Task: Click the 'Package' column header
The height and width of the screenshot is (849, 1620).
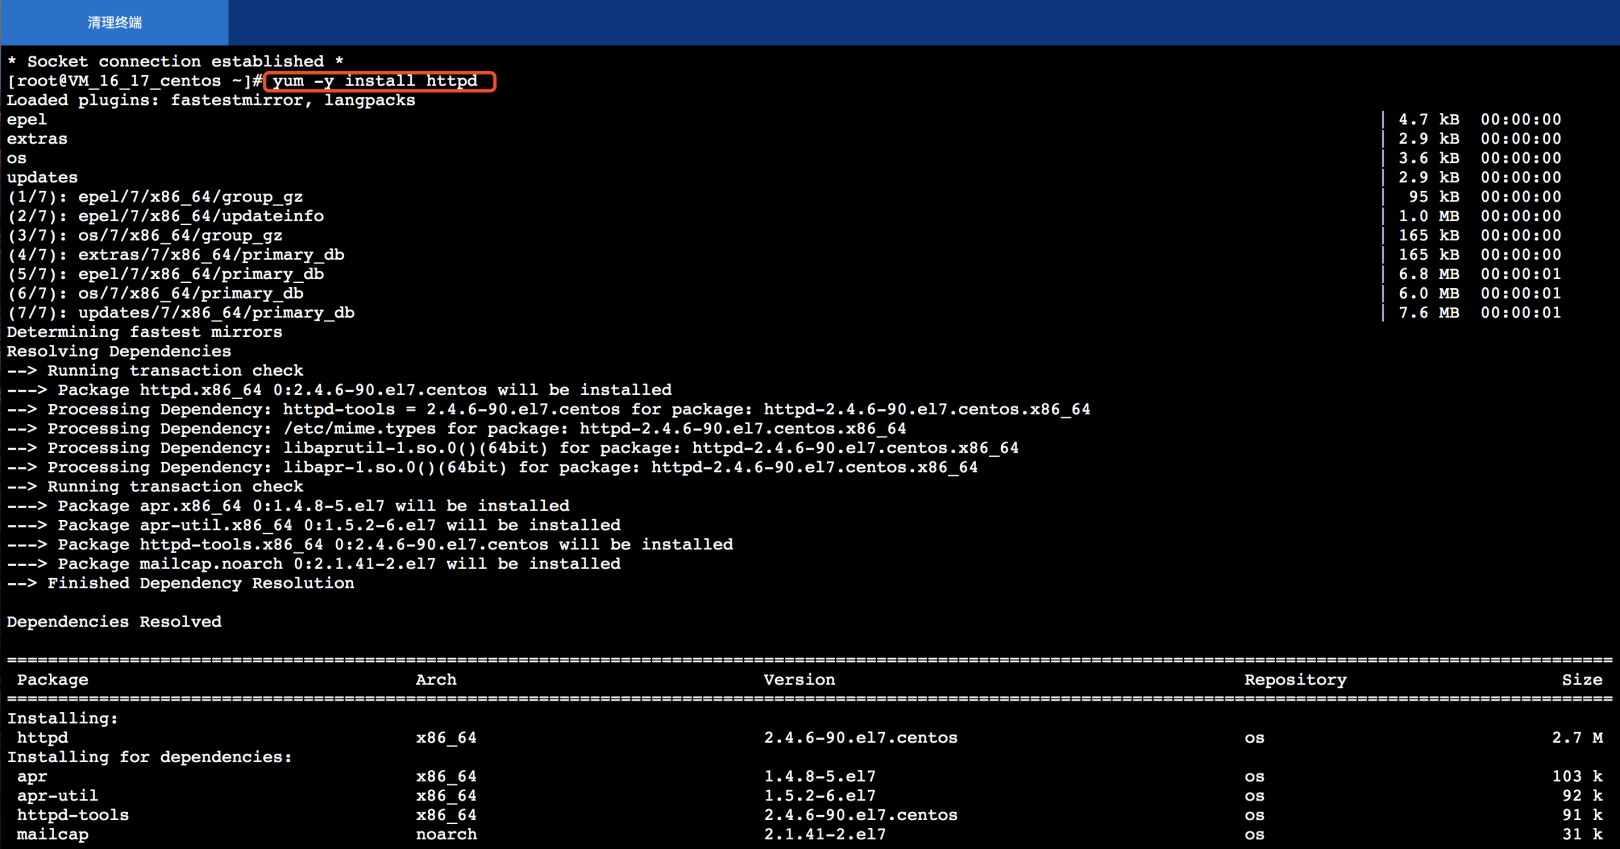Action: tap(53, 680)
